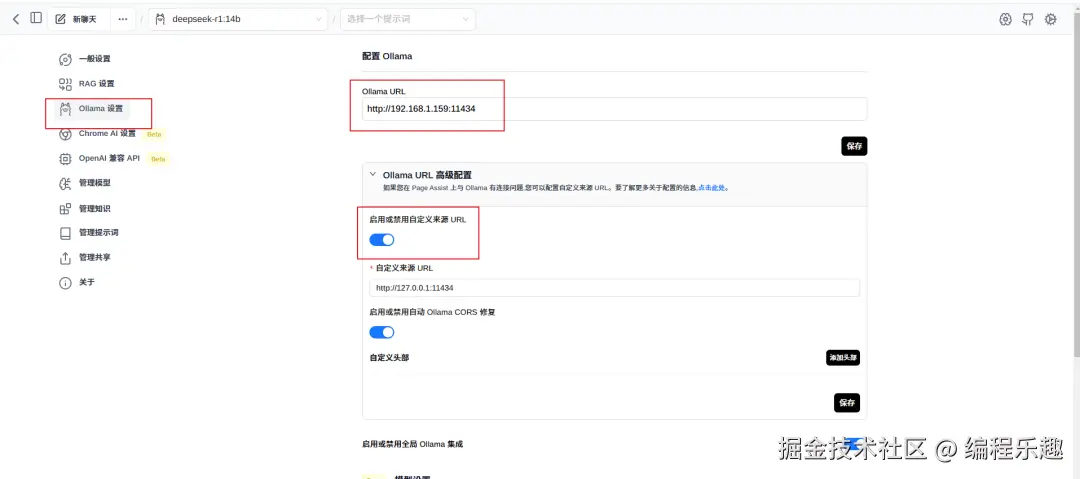Click the 自定义来源 URL input field
Image resolution: width=1080 pixels, height=479 pixels.
[x=614, y=288]
